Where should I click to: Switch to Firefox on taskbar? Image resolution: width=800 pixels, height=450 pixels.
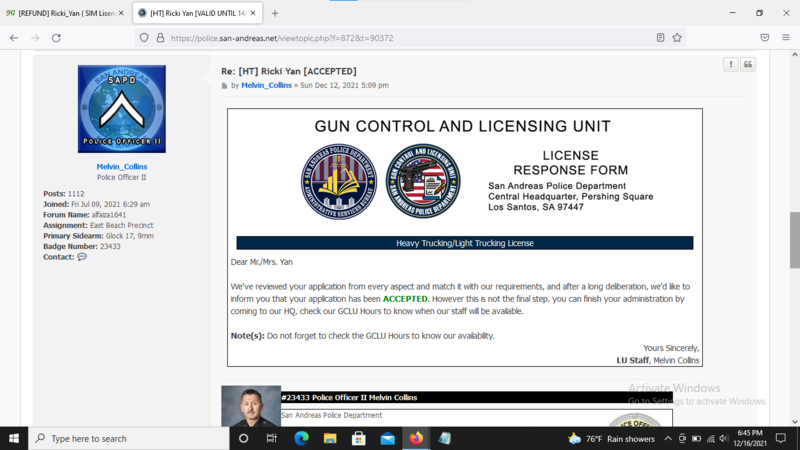pos(416,438)
